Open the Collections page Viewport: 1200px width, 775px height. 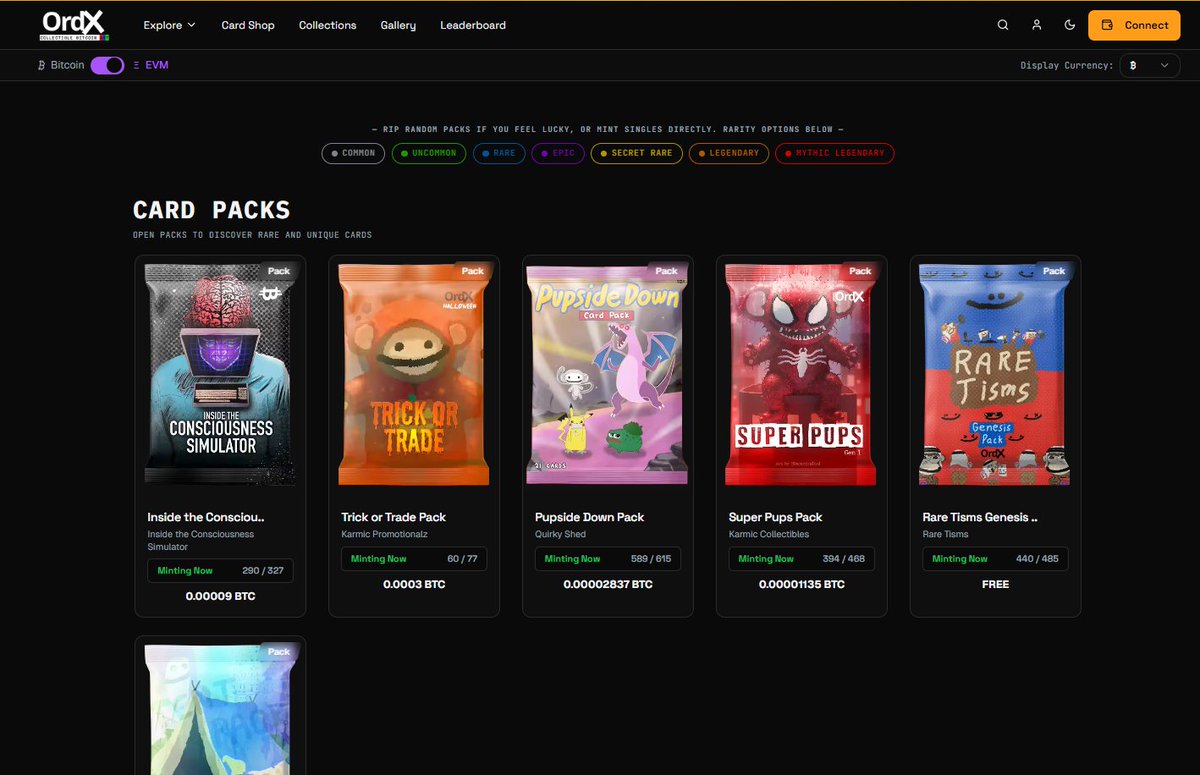[327, 25]
